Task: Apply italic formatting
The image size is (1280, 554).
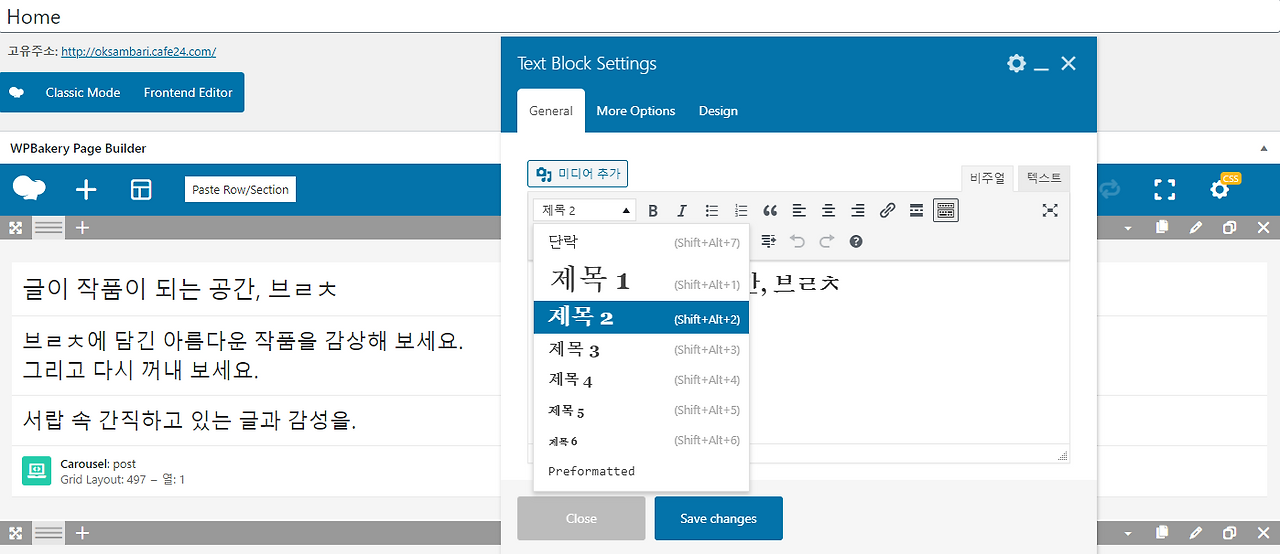Action: [x=682, y=210]
